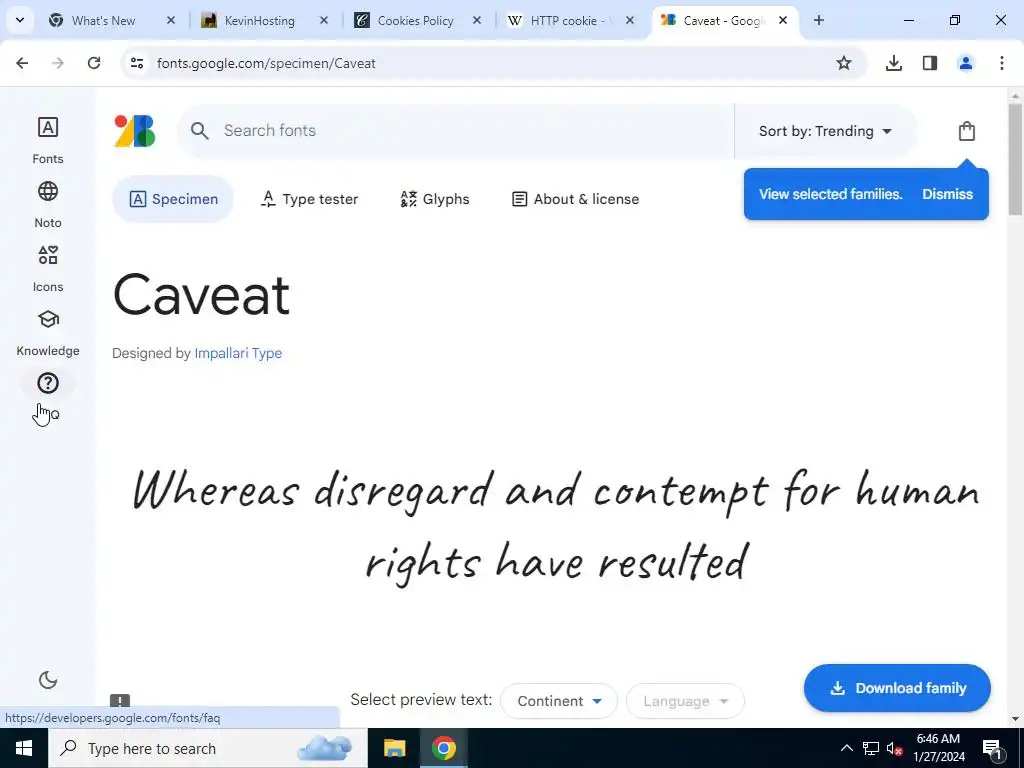Switch to About & license tab
This screenshot has height=768, width=1024.
coord(575,199)
